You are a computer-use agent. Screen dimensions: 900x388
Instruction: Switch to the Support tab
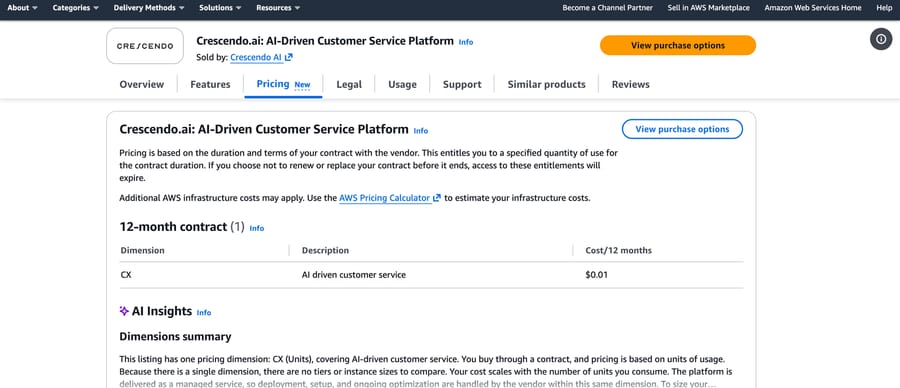tap(462, 84)
